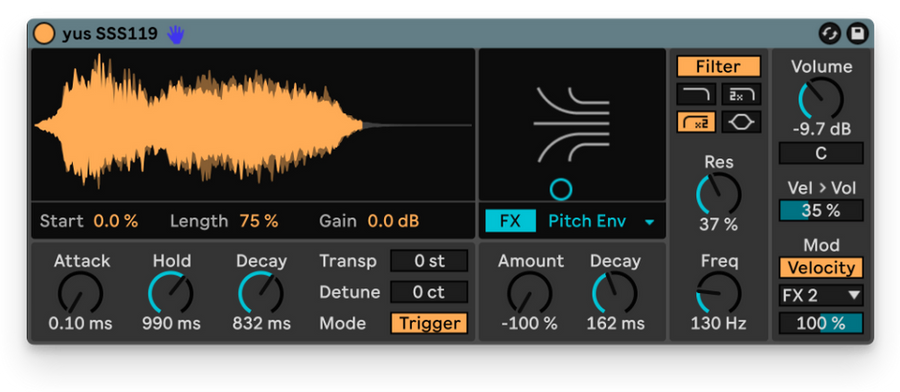
Task: Select the 24 dB low-pass 2x filter
Action: 741,94
